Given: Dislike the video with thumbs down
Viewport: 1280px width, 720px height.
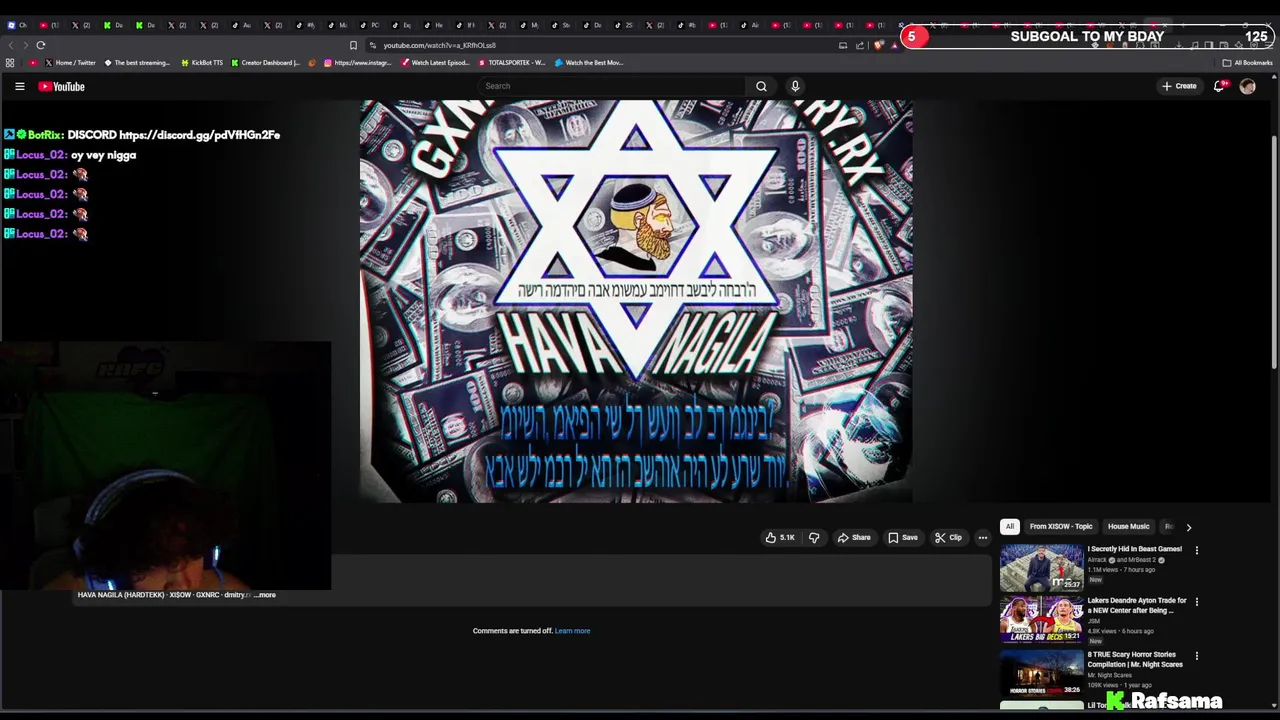Looking at the screenshot, I should click(814, 538).
